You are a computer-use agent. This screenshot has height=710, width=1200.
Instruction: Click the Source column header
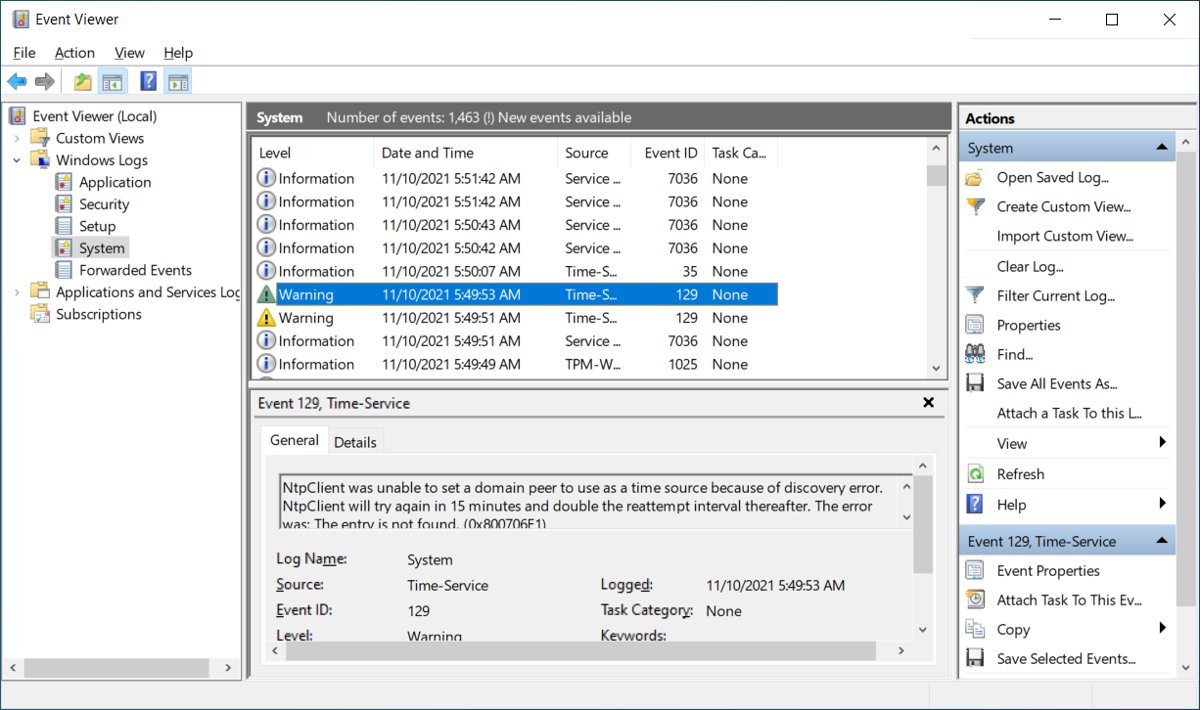594,153
